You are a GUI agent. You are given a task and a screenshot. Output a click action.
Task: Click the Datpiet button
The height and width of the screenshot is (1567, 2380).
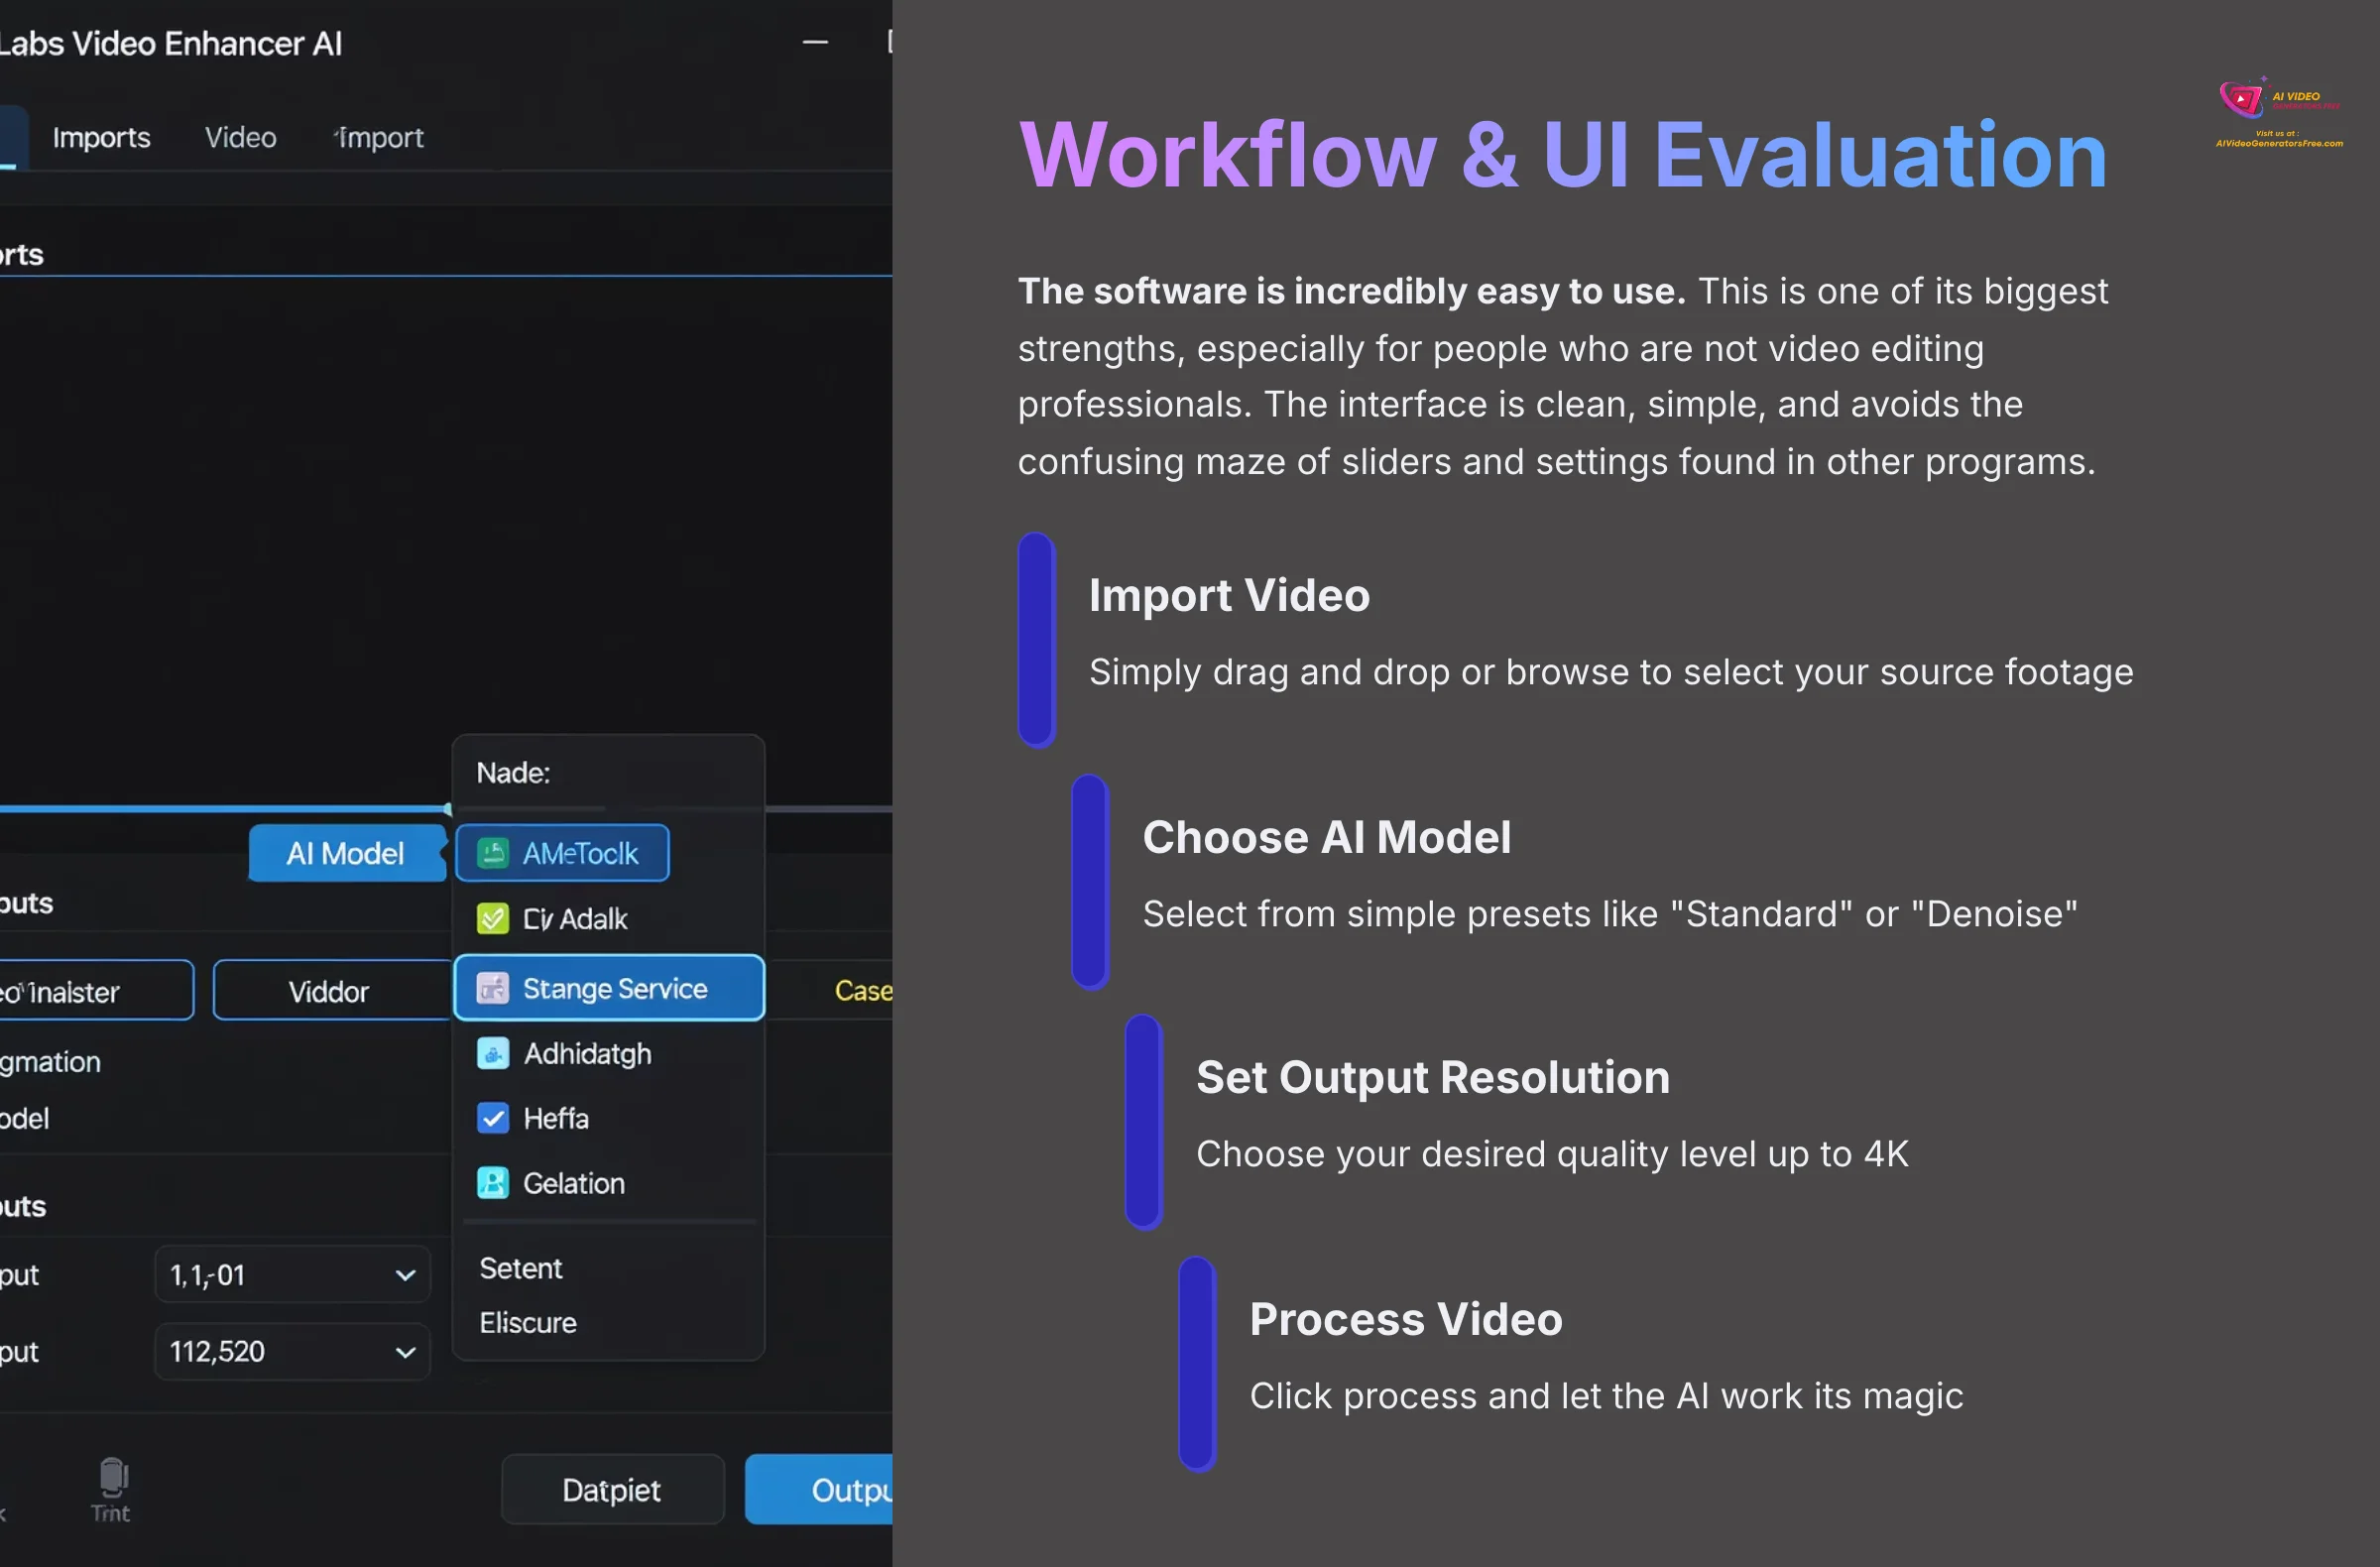[x=612, y=1490]
